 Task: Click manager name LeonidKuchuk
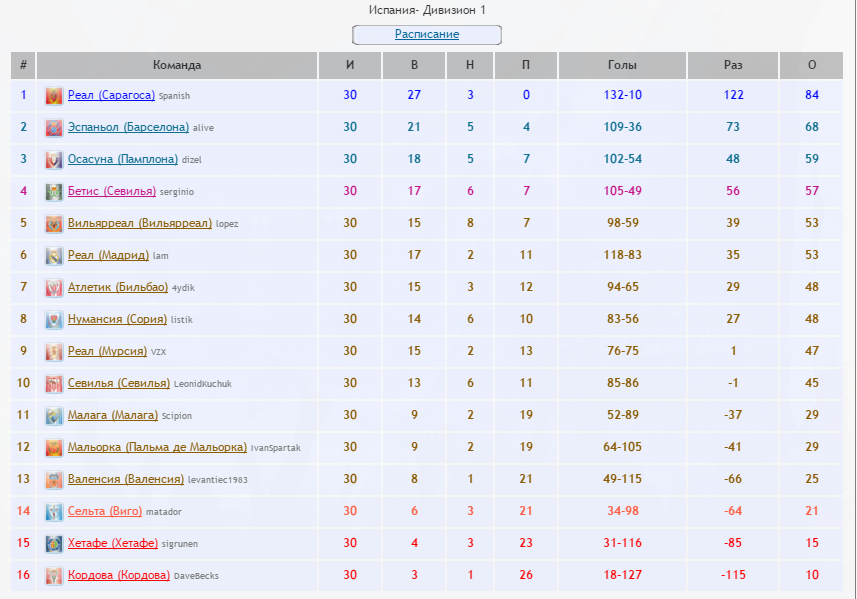203,384
